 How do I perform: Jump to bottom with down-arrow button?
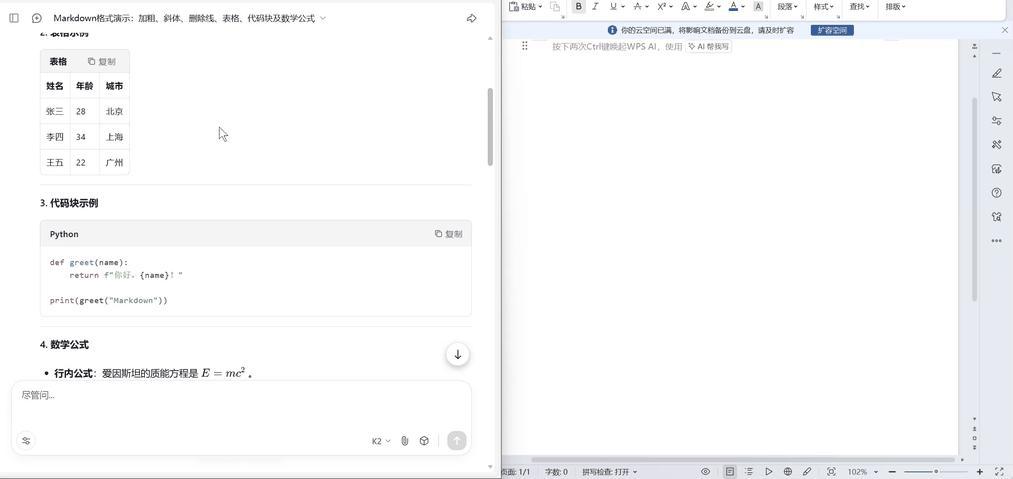coord(457,354)
